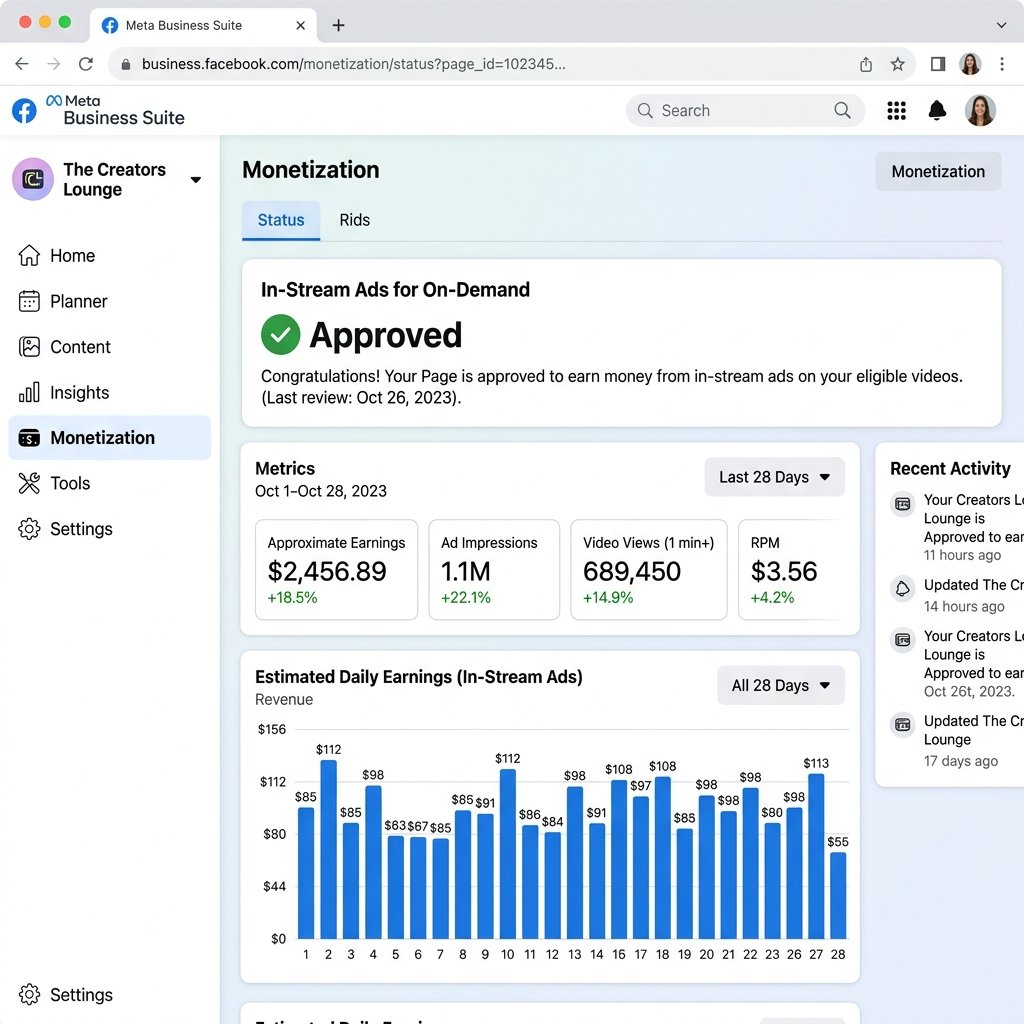Viewport: 1024px width, 1024px height.
Task: Click the browser back arrow
Action: tap(22, 63)
